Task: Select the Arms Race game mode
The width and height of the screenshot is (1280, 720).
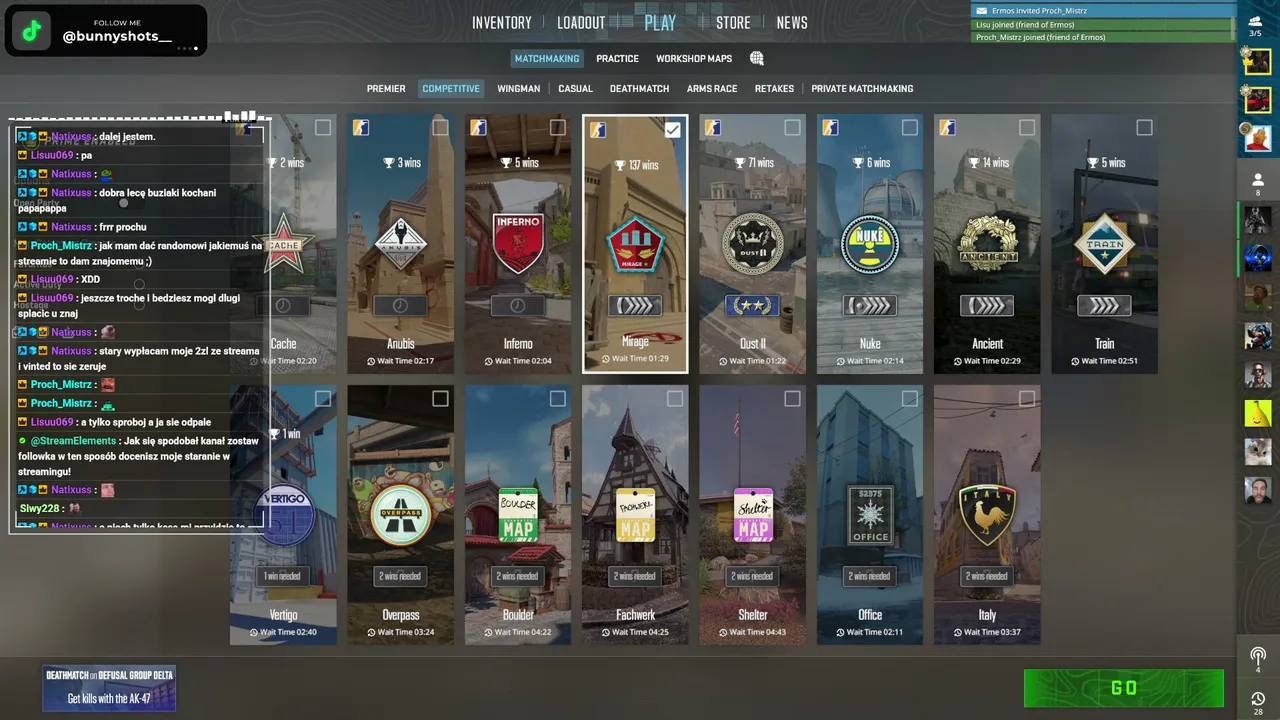Action: tap(712, 89)
